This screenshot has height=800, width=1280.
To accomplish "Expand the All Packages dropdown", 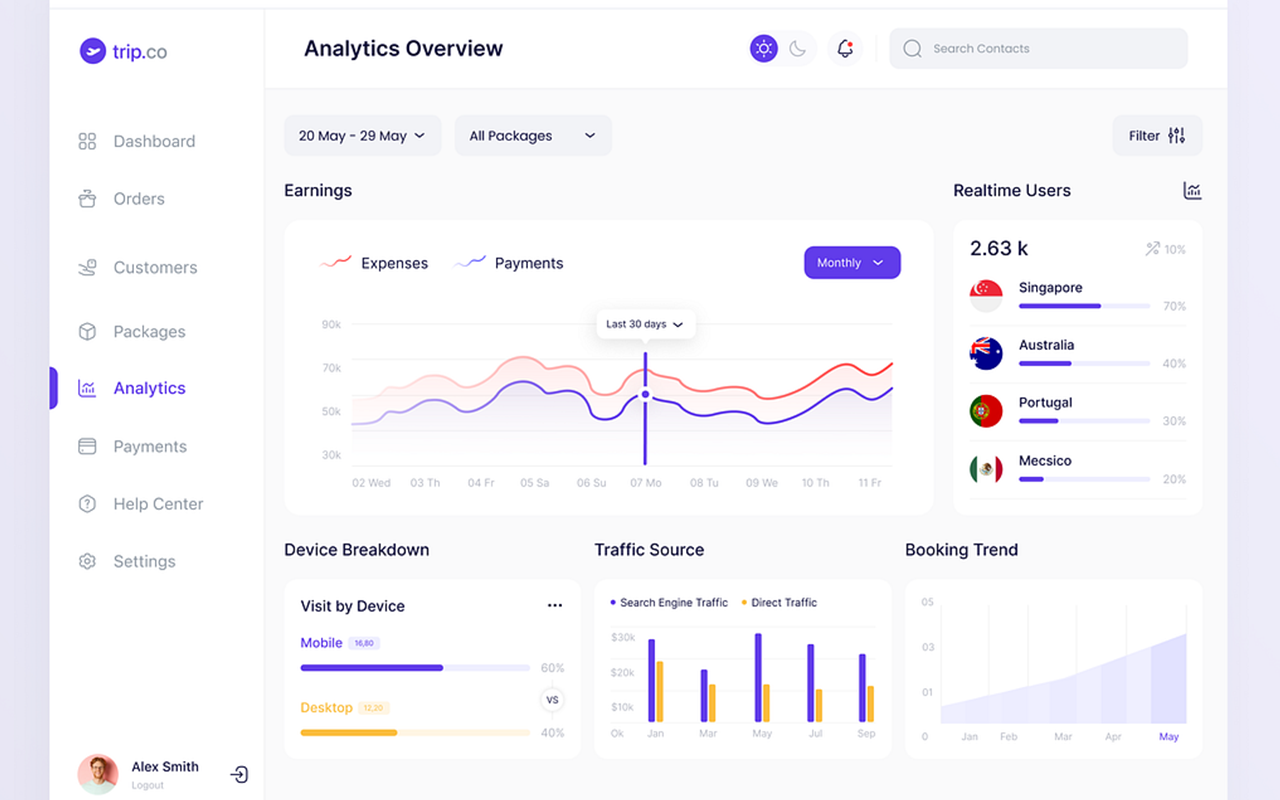I will click(x=533, y=135).
